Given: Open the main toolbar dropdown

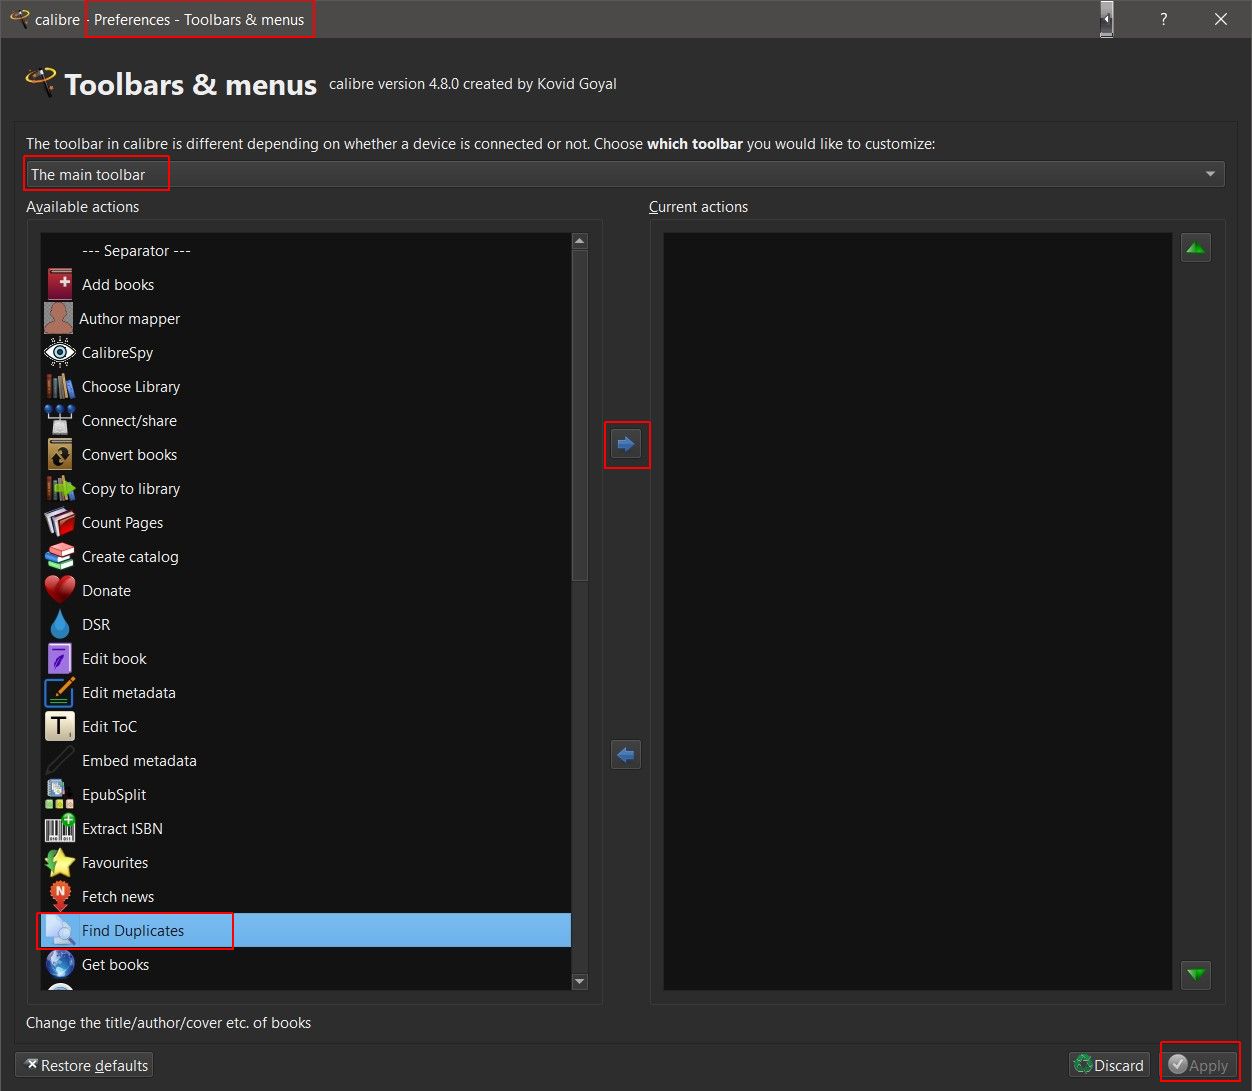Looking at the screenshot, I should point(625,174).
